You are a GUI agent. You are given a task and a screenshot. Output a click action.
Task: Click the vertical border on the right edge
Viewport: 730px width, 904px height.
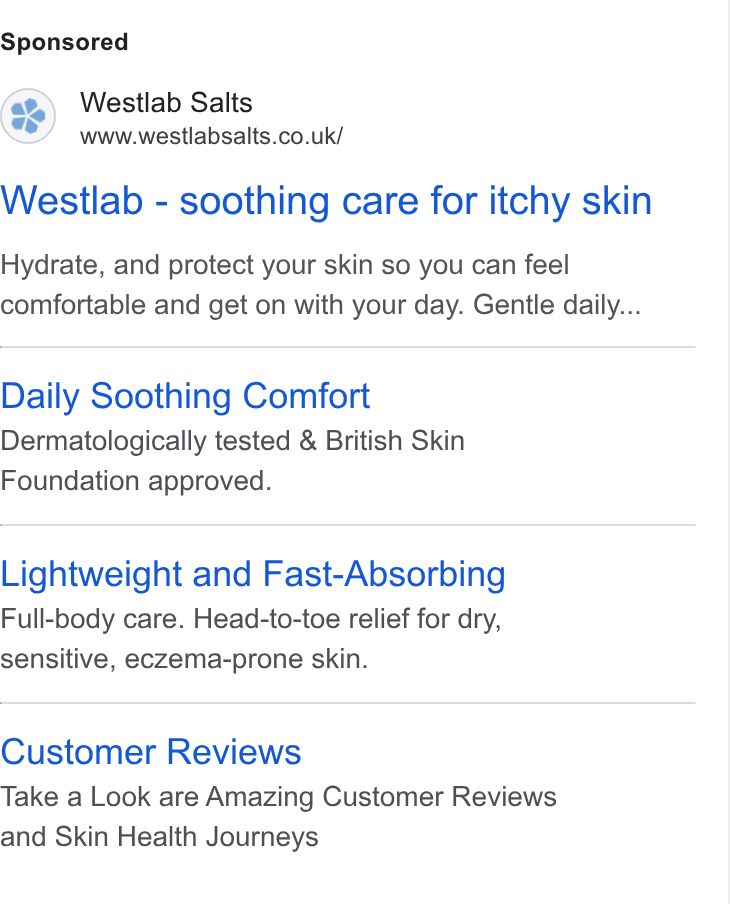pyautogui.click(x=728, y=452)
